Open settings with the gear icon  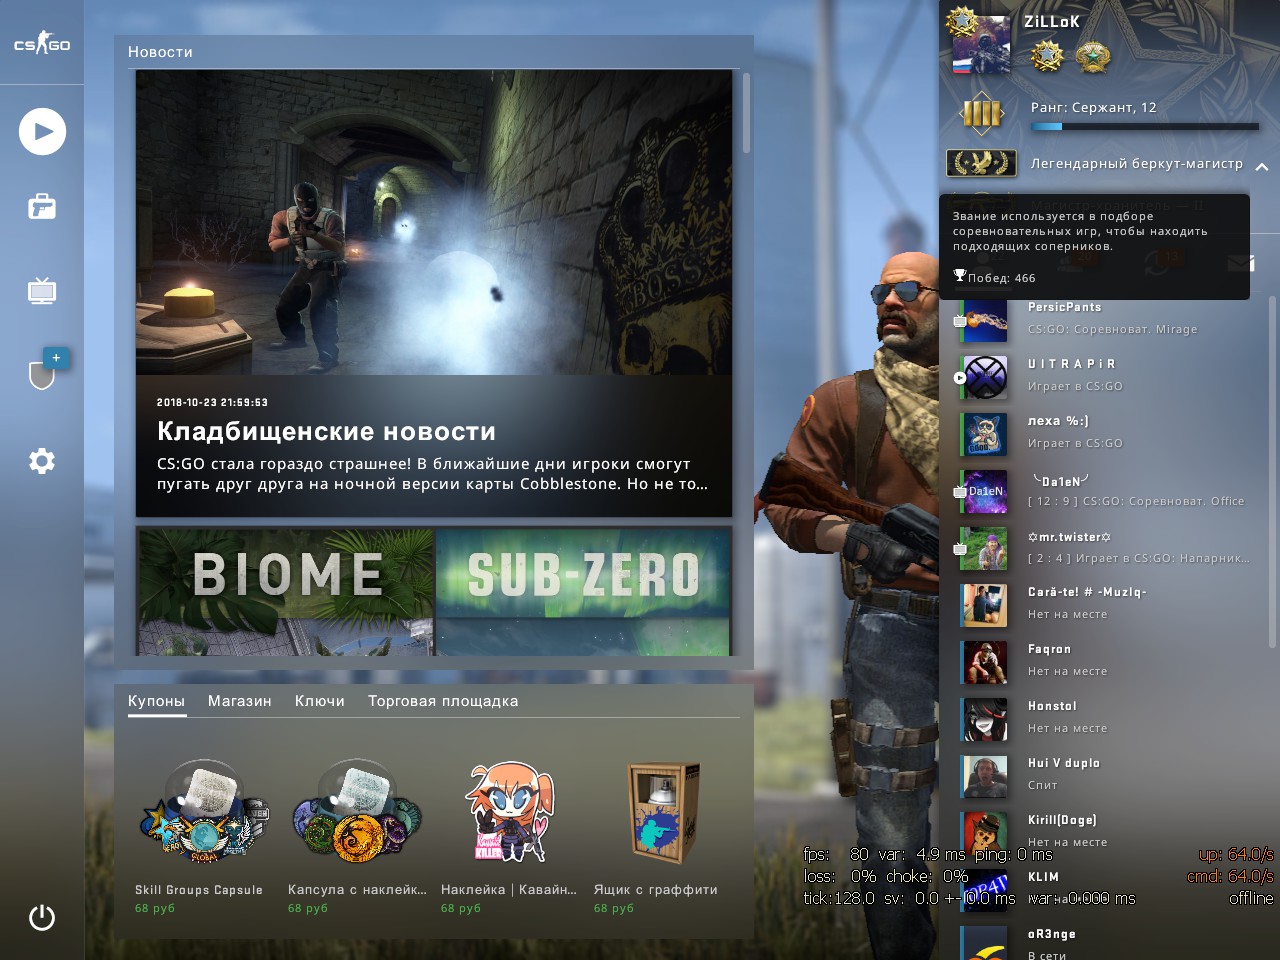[42, 461]
